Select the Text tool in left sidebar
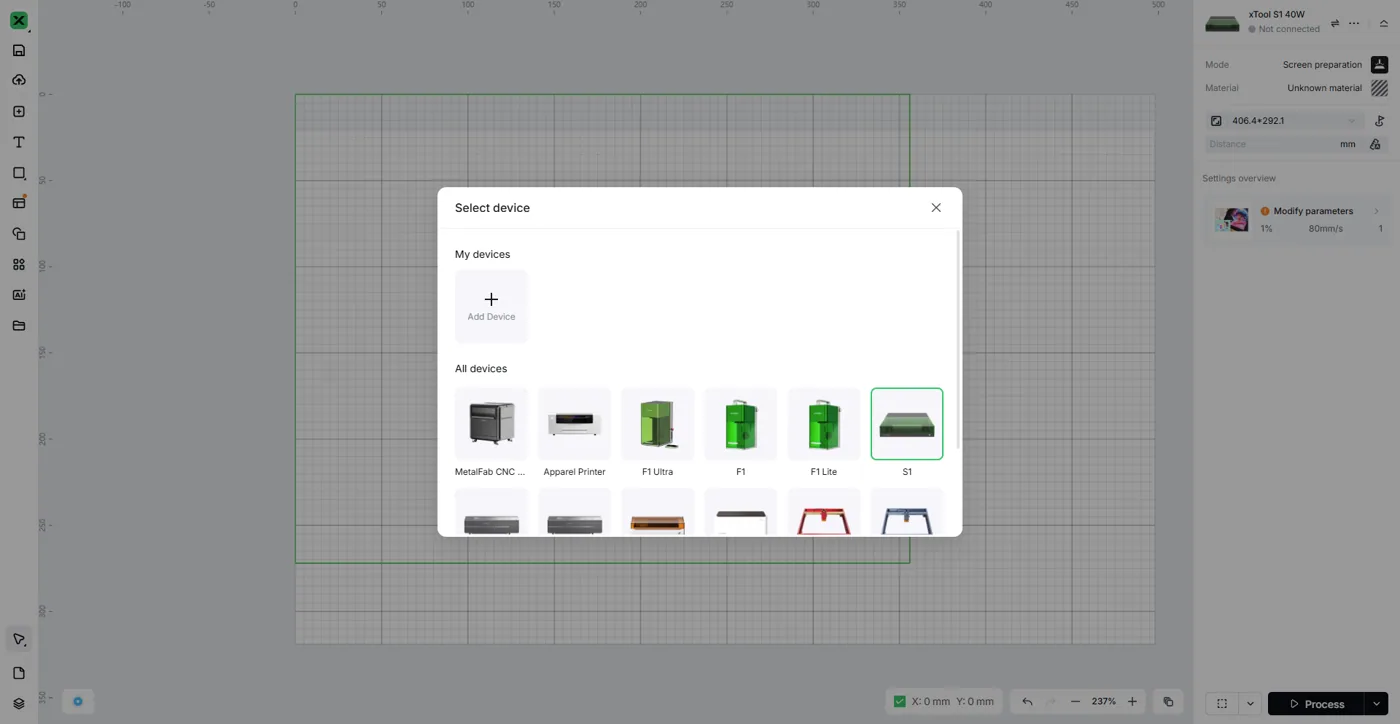 pyautogui.click(x=18, y=142)
